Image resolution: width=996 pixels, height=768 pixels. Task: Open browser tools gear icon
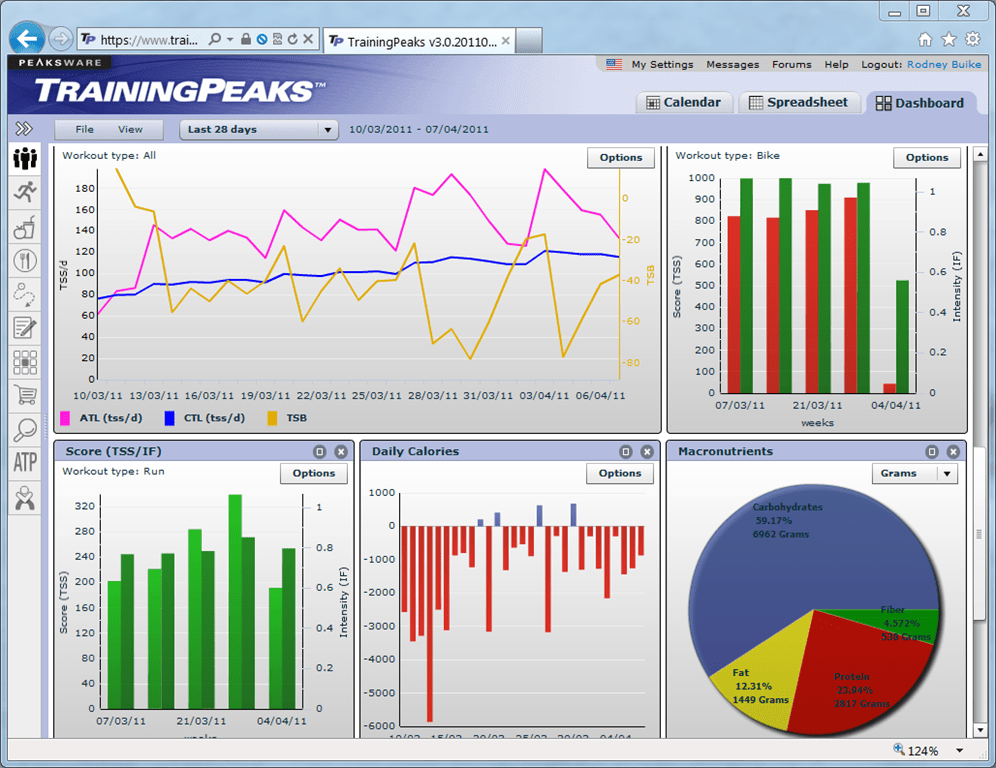972,39
